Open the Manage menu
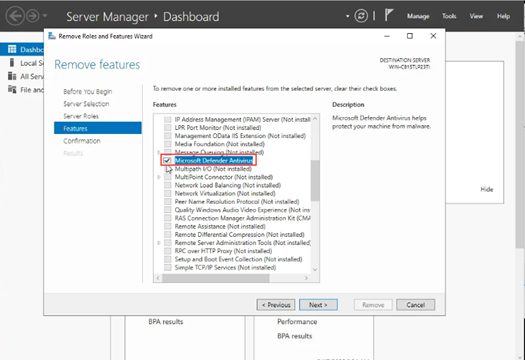This screenshot has width=525, height=360. [x=418, y=16]
